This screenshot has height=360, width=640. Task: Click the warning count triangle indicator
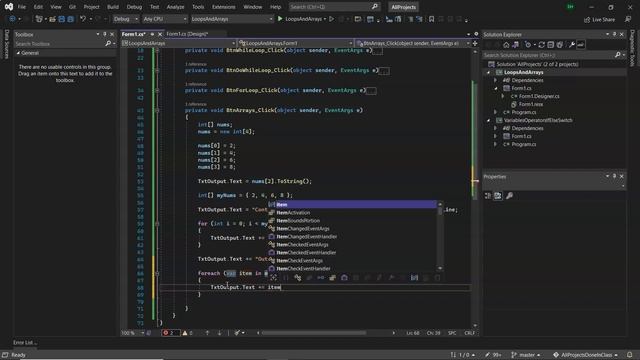188,333
